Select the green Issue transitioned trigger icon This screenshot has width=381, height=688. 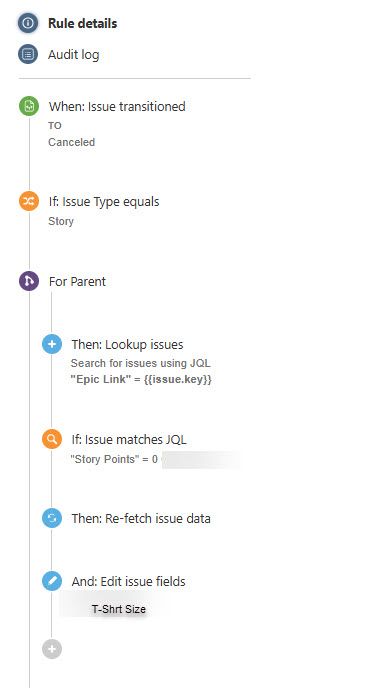pos(29,106)
